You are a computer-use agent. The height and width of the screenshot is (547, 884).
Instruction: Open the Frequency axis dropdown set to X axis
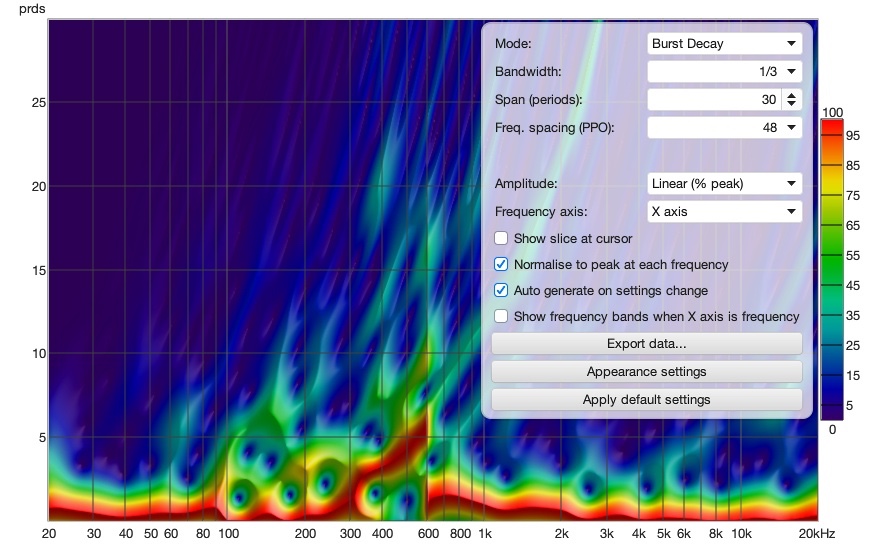[x=724, y=211]
